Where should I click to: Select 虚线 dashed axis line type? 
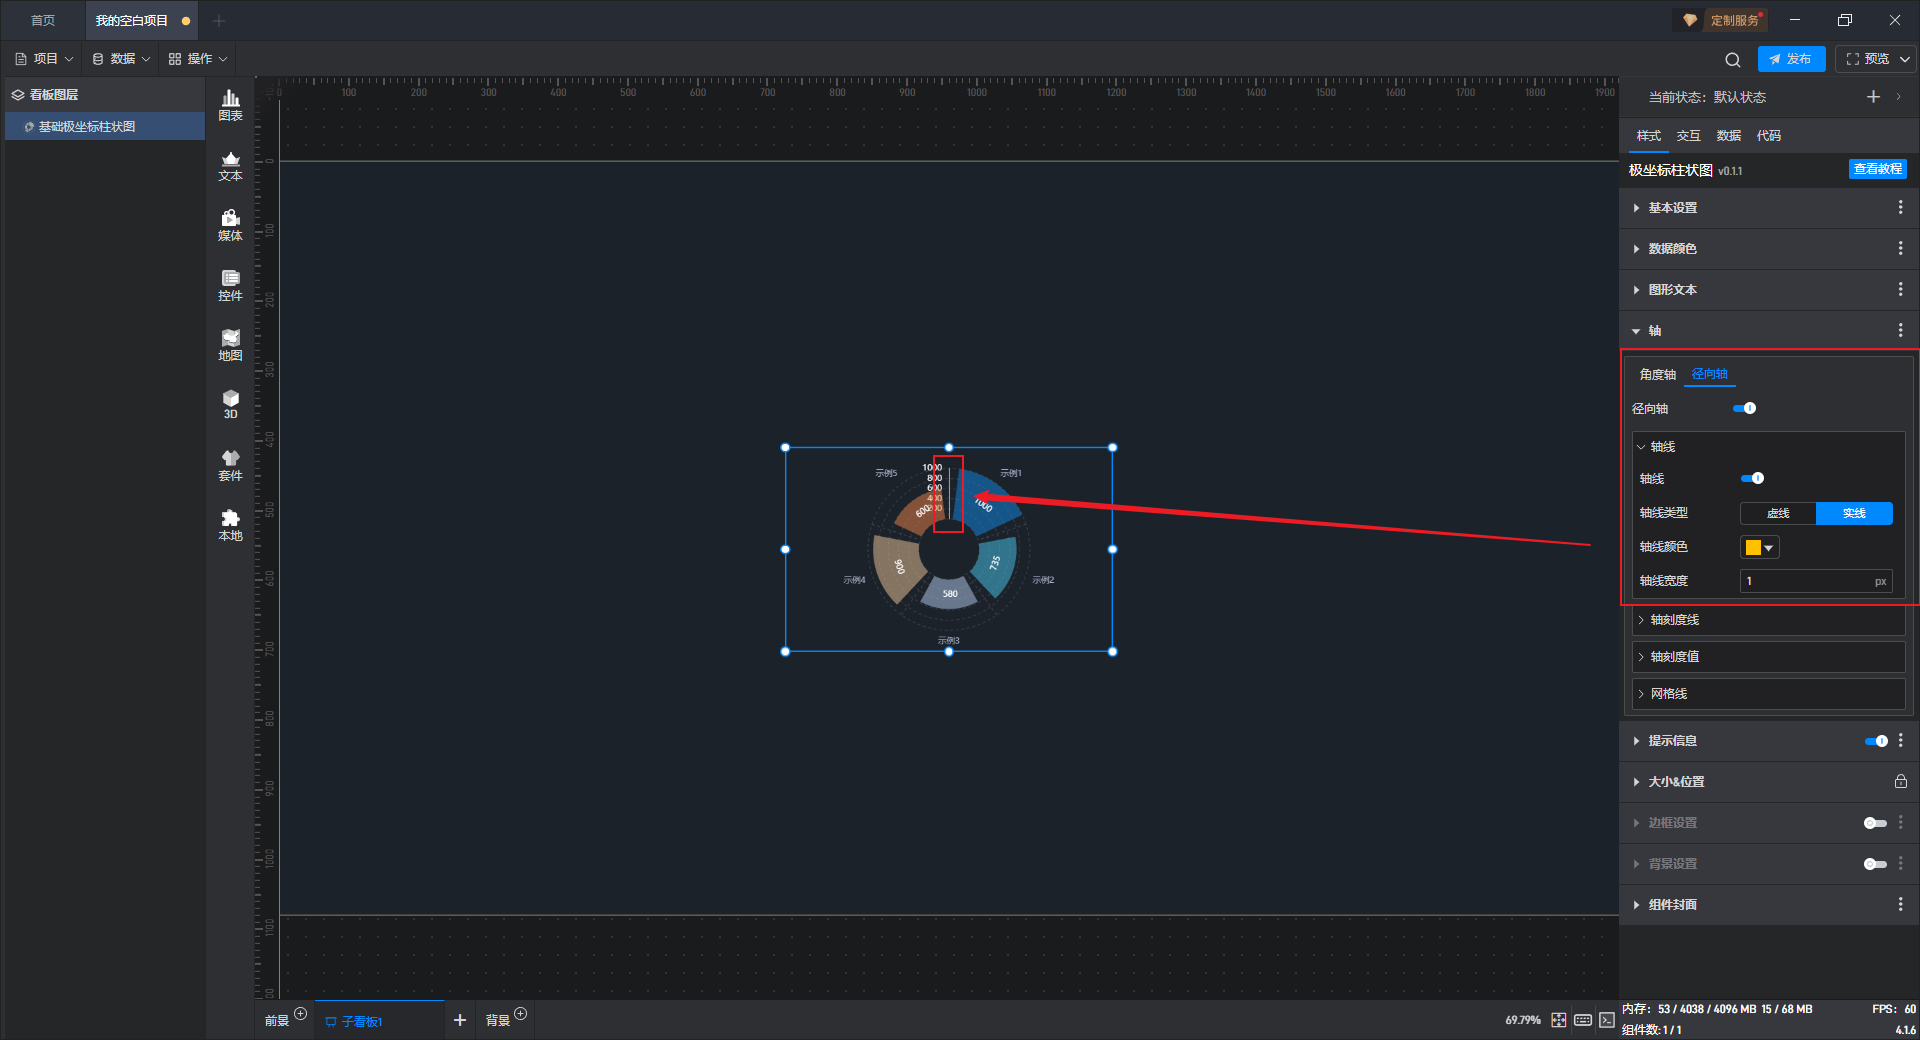(1778, 513)
